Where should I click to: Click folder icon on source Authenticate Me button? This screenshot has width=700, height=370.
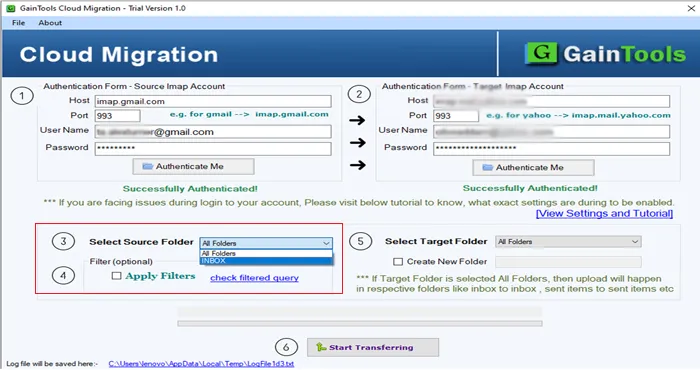[x=147, y=166]
